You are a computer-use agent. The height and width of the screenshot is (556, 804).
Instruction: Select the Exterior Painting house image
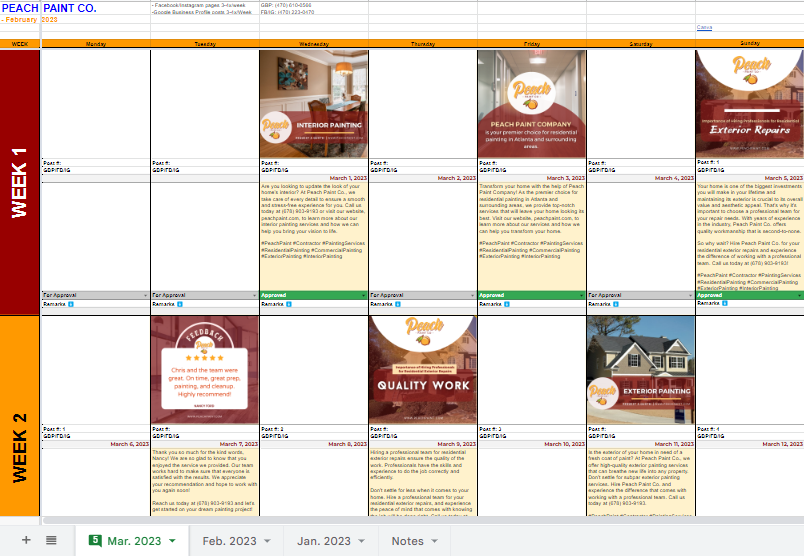[640, 370]
